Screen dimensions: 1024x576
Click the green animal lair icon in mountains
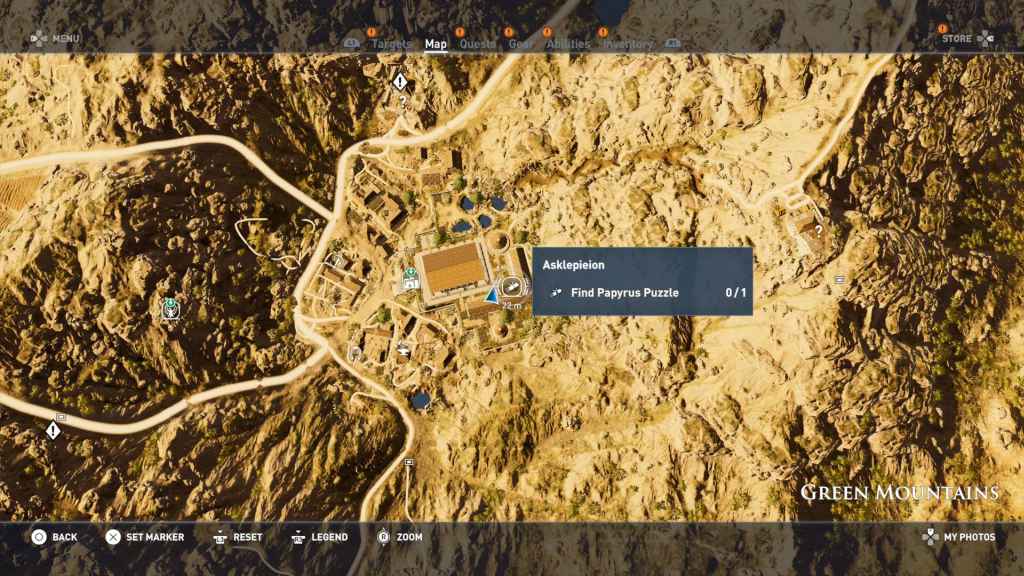[171, 309]
